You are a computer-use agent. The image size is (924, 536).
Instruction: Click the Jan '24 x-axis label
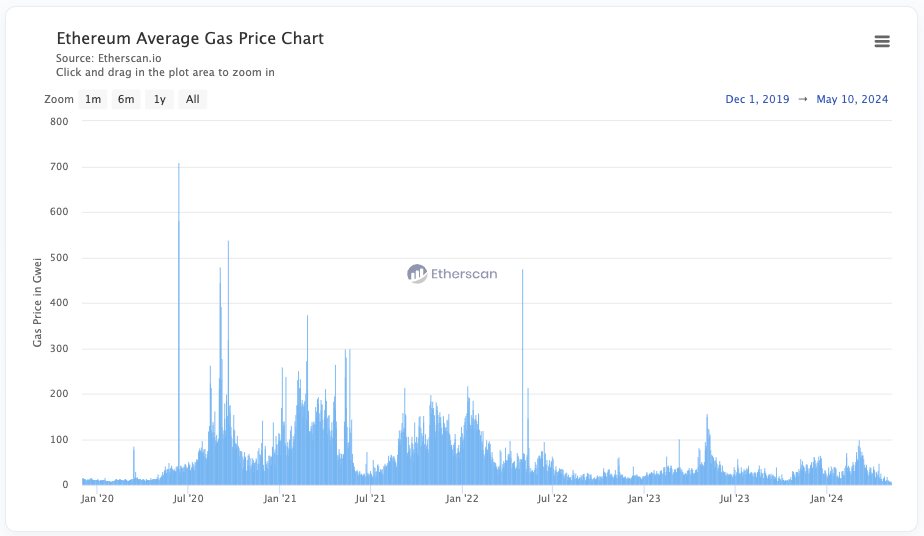826,498
